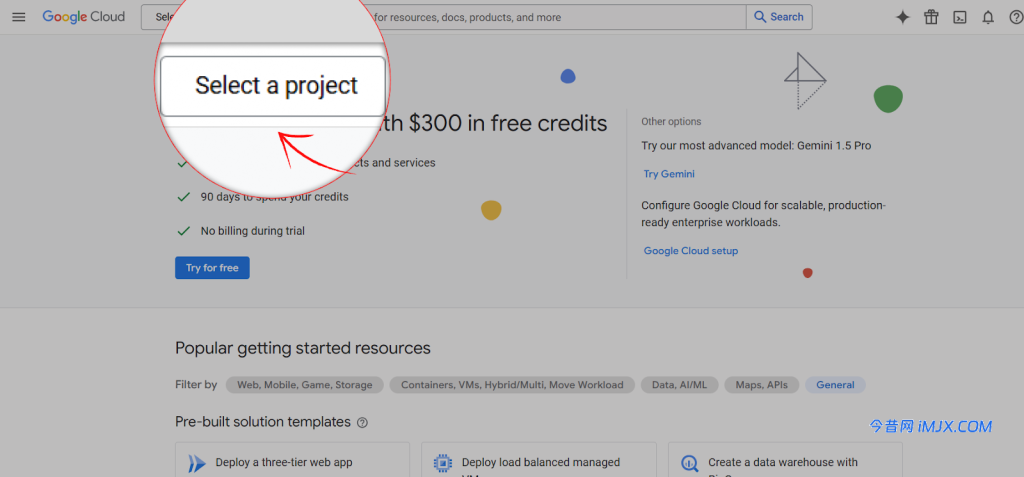Open the Google Cloud setup link
The width and height of the screenshot is (1024, 477).
pos(691,251)
